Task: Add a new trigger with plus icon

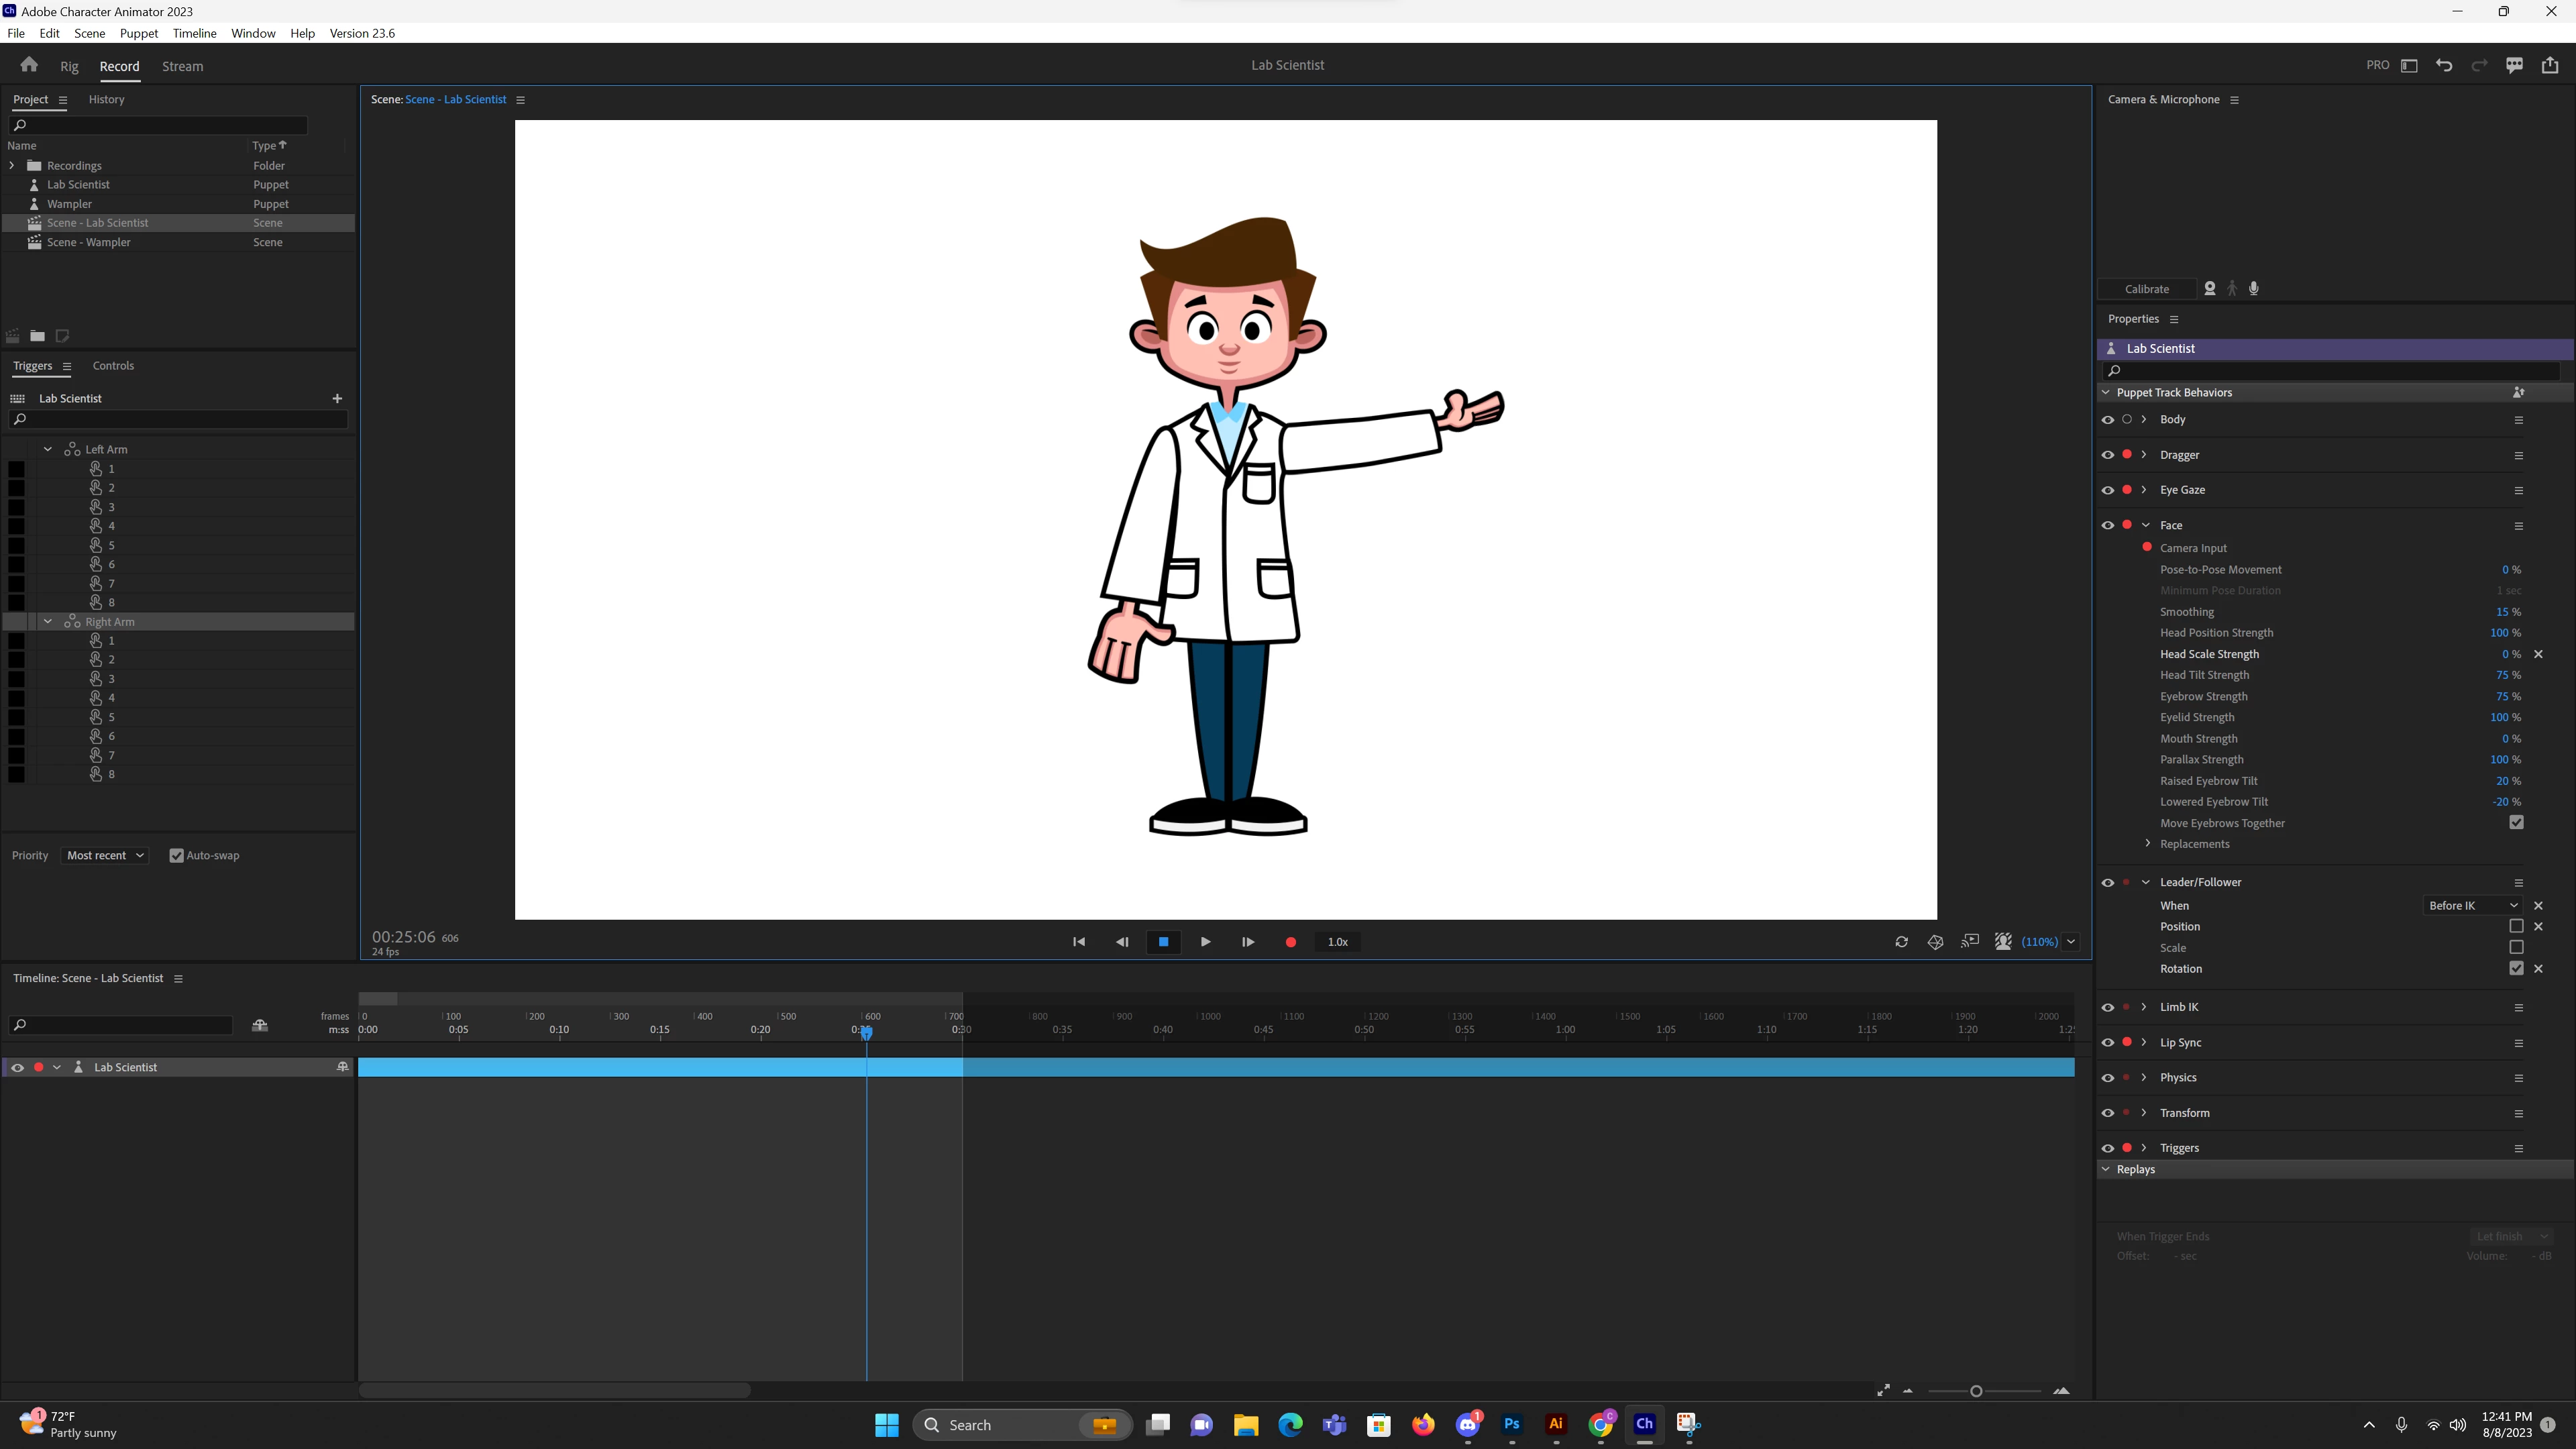Action: pos(337,398)
